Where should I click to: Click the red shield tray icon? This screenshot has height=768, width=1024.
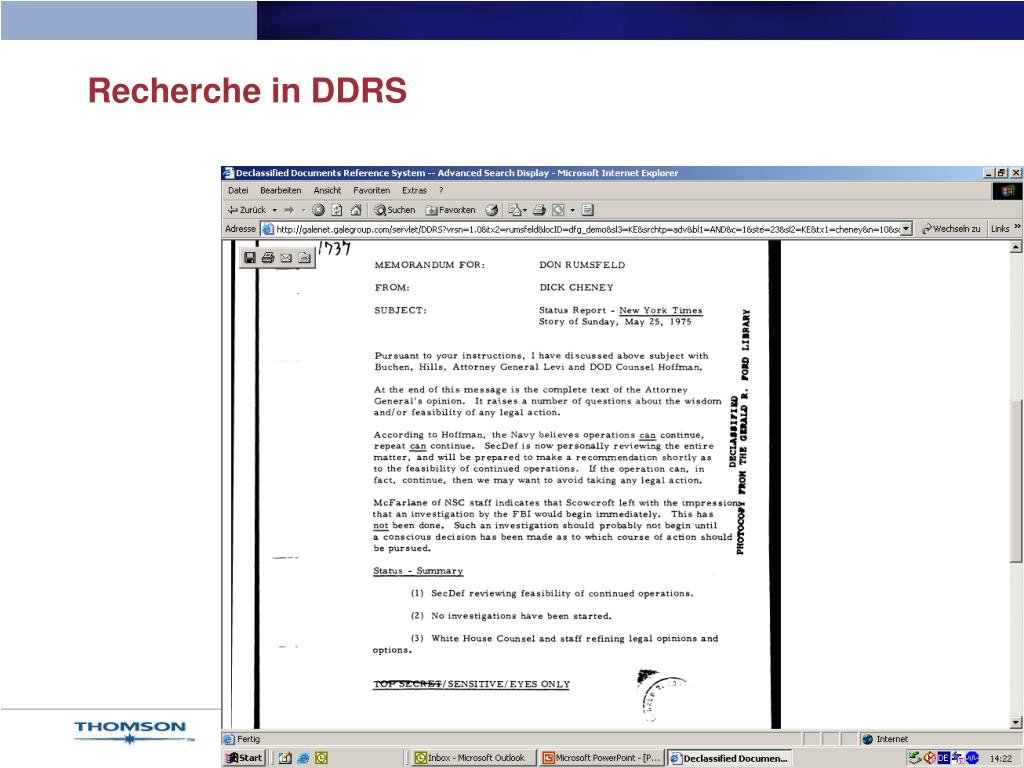click(929, 758)
